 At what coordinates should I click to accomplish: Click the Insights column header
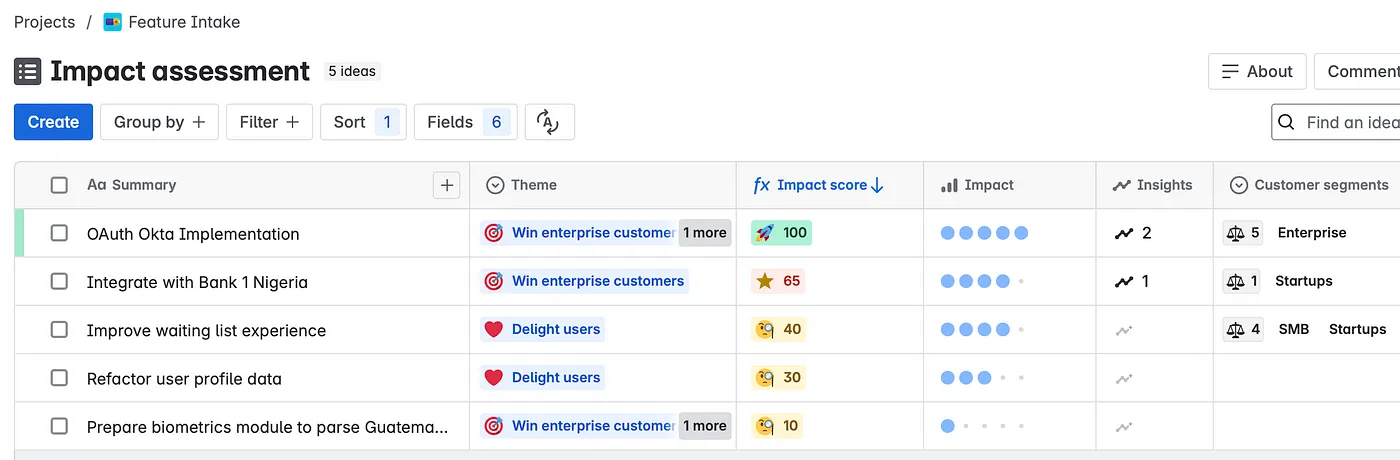tap(1152, 185)
